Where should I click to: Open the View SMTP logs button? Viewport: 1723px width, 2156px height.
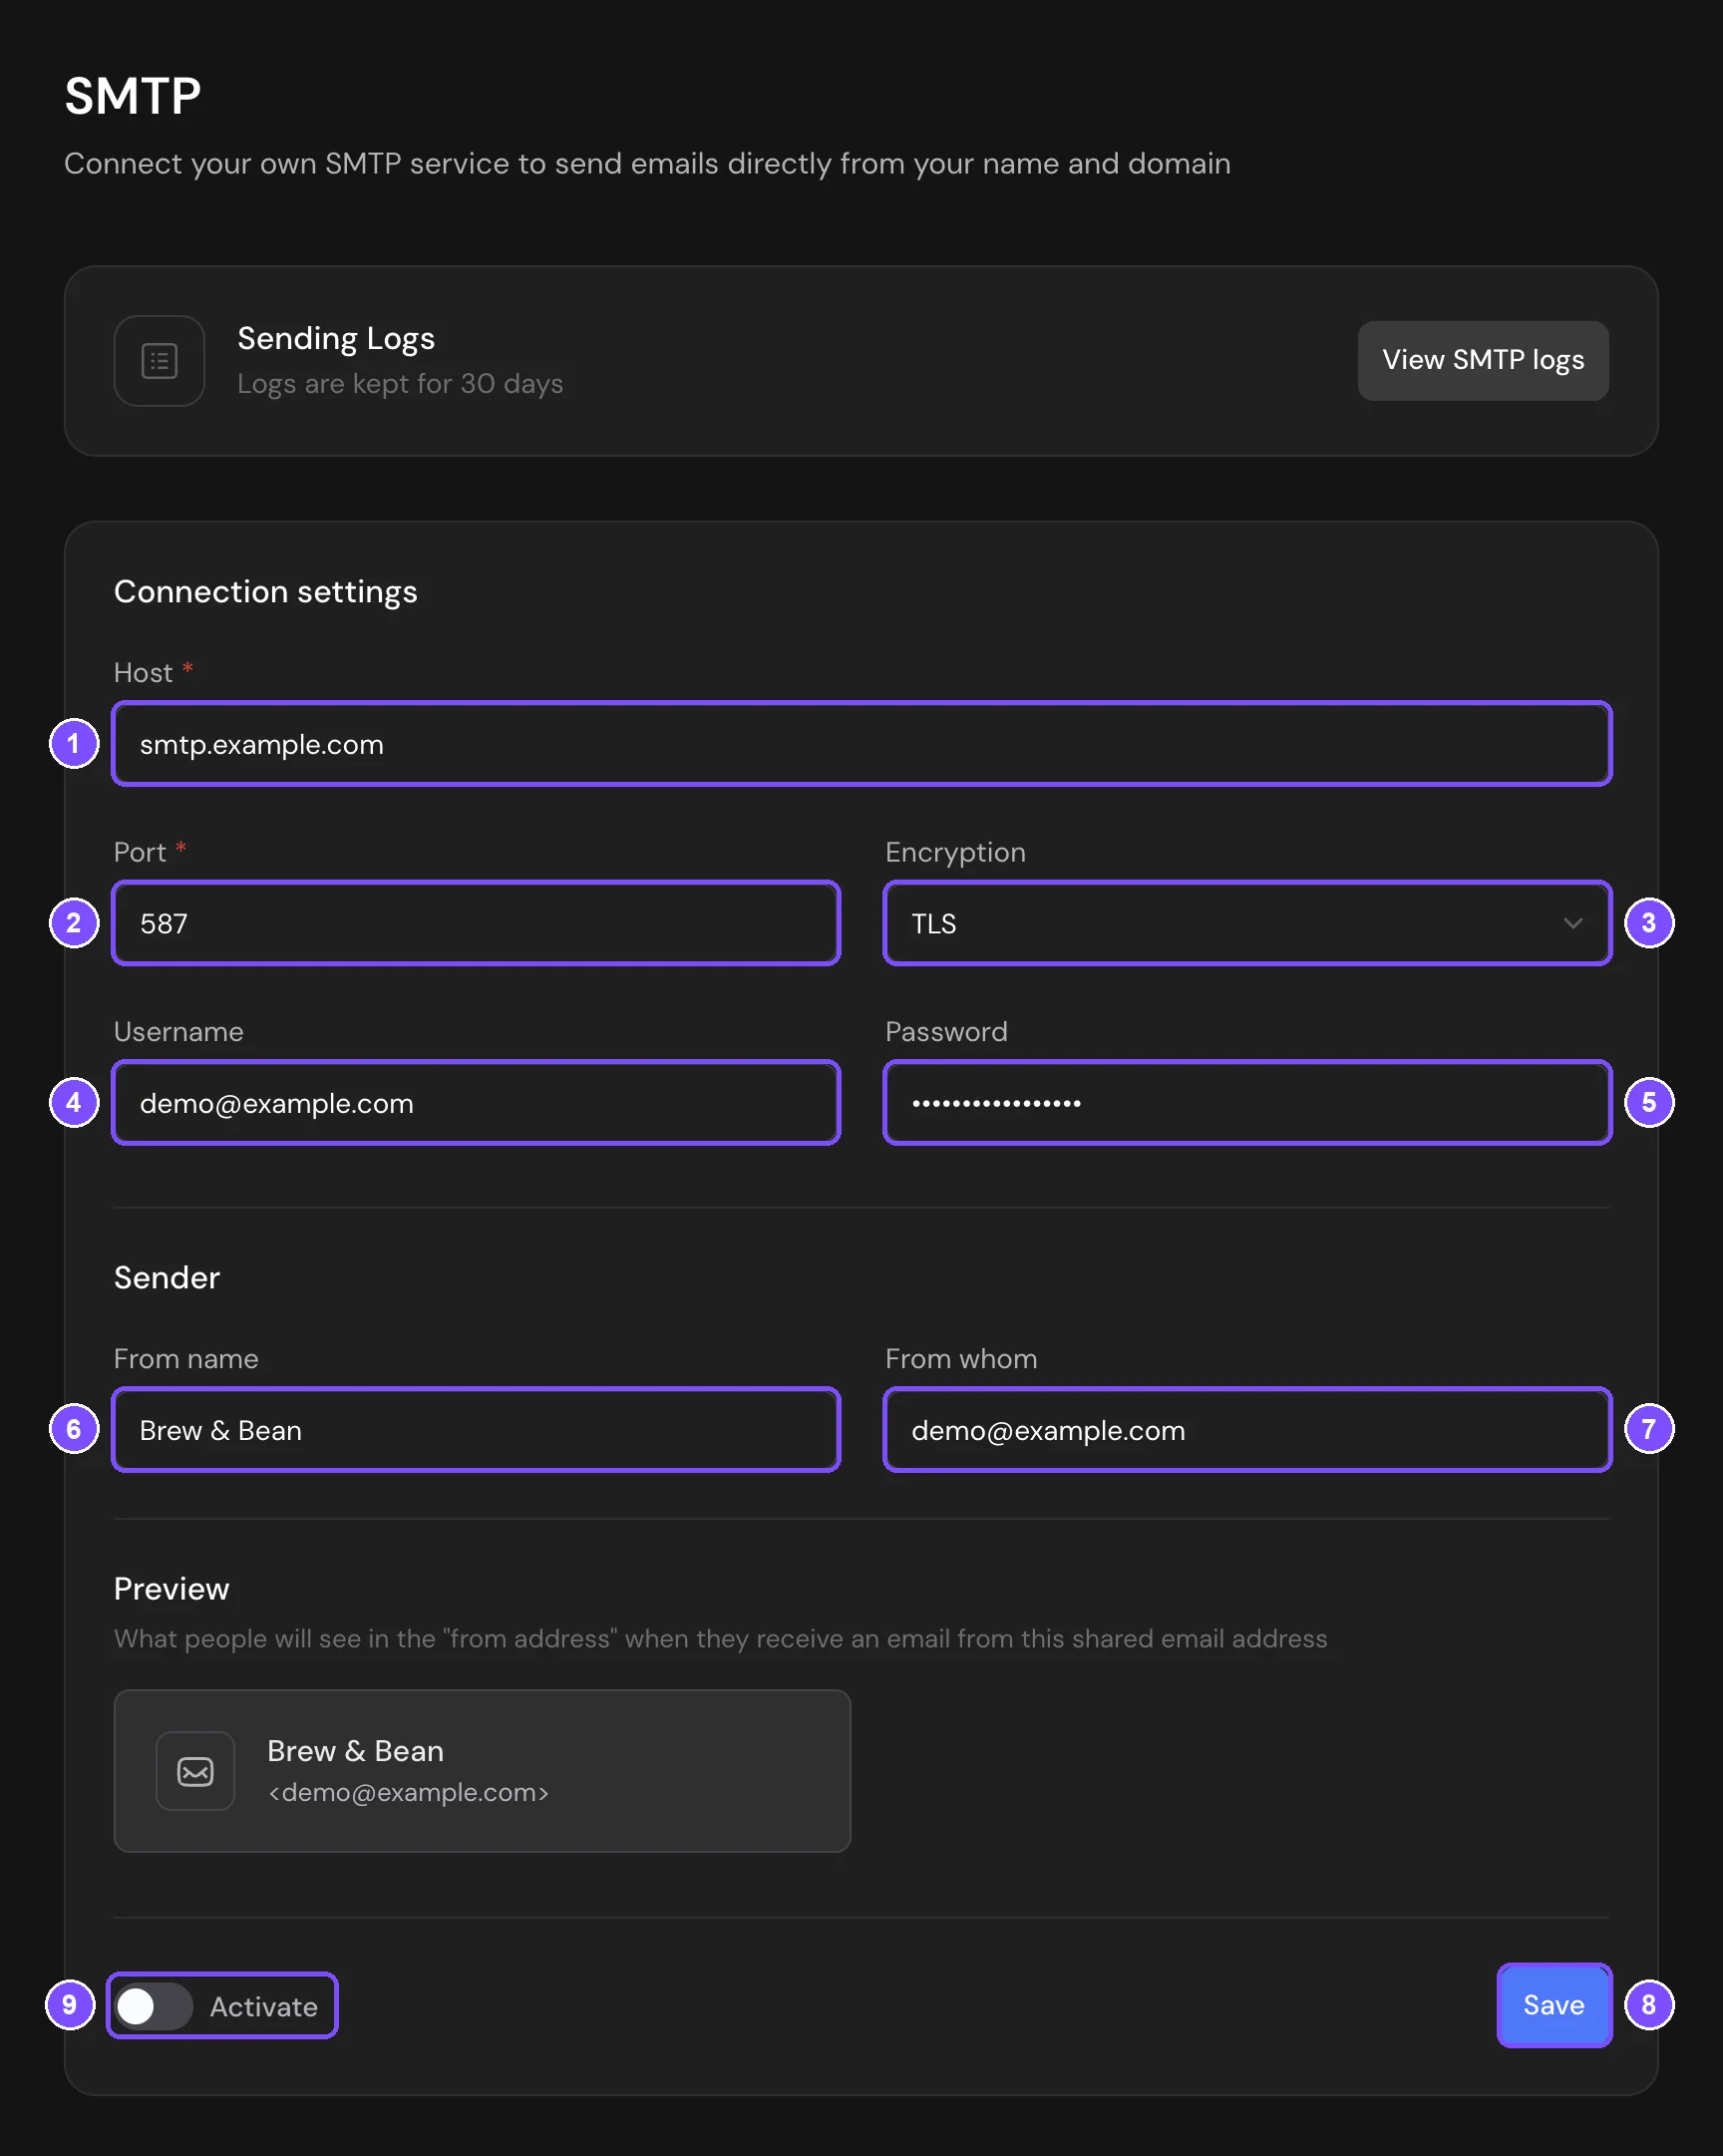point(1483,361)
